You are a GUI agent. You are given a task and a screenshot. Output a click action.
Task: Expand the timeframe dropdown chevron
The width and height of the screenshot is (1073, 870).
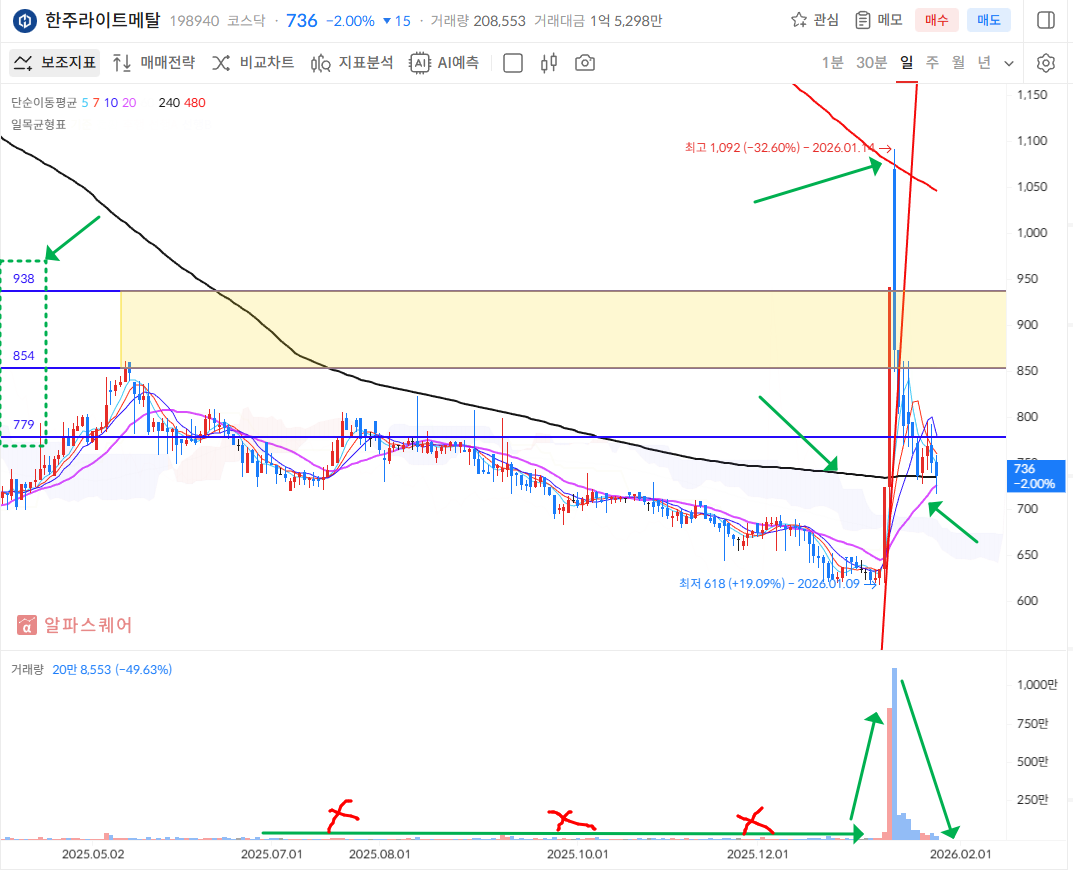(1008, 63)
